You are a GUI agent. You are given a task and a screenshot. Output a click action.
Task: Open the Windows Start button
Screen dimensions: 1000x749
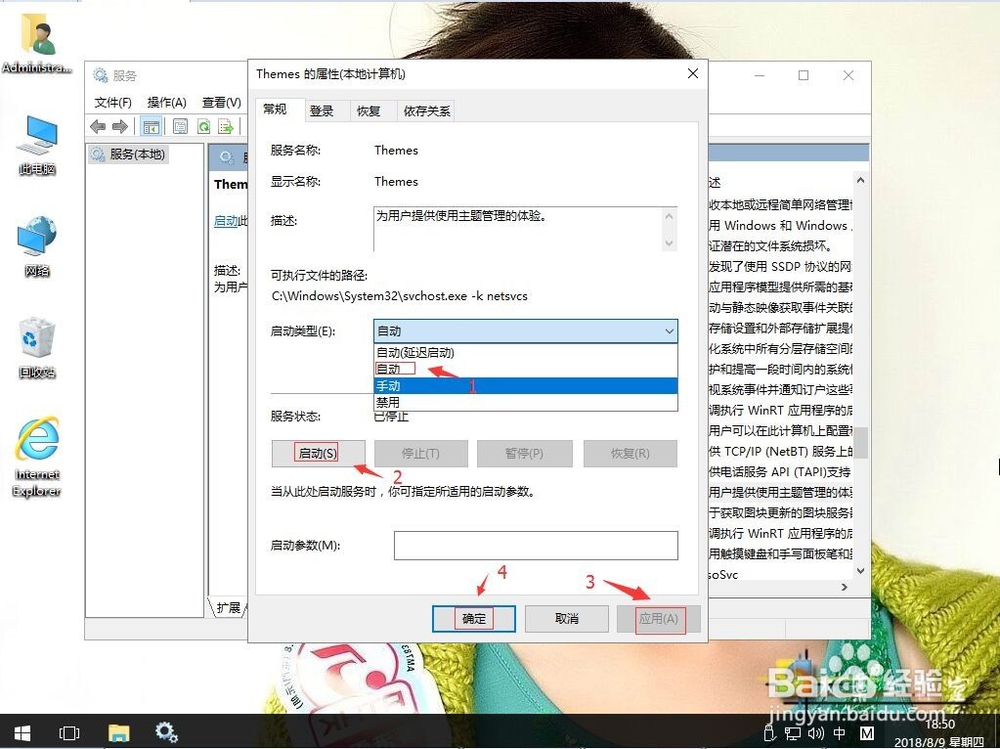(22, 732)
